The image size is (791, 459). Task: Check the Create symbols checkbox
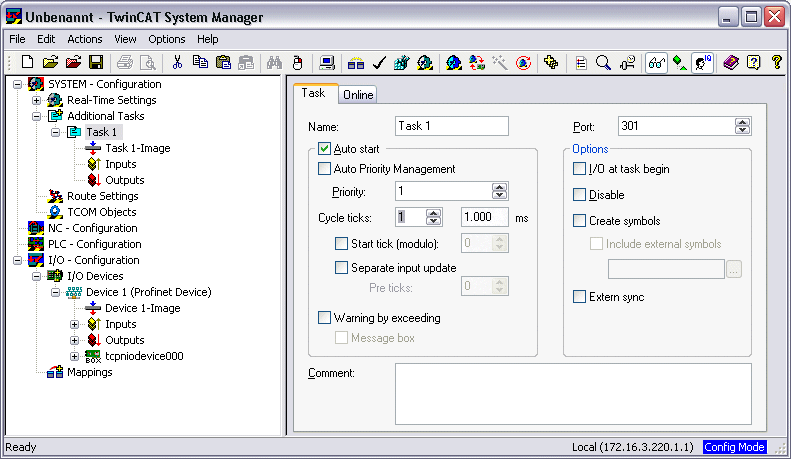tap(580, 220)
